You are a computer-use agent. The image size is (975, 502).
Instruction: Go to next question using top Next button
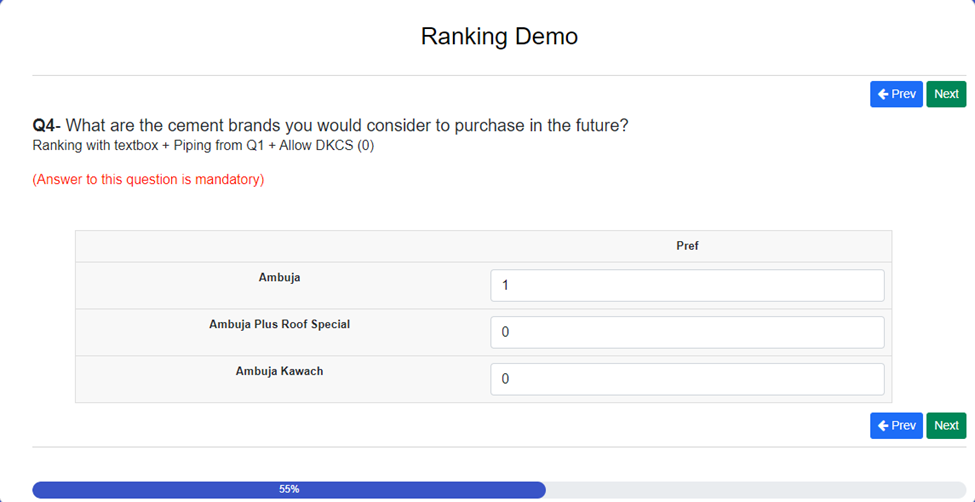click(x=946, y=94)
